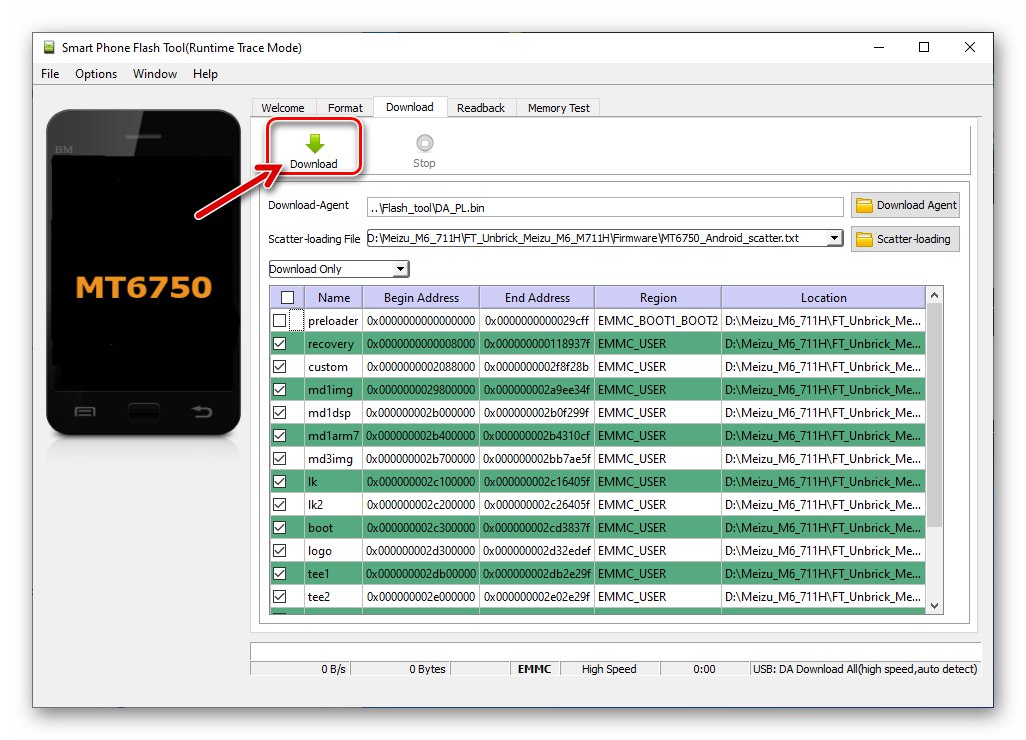Switch to the Readback tab
Screen dimensions: 1026x740
[481, 108]
